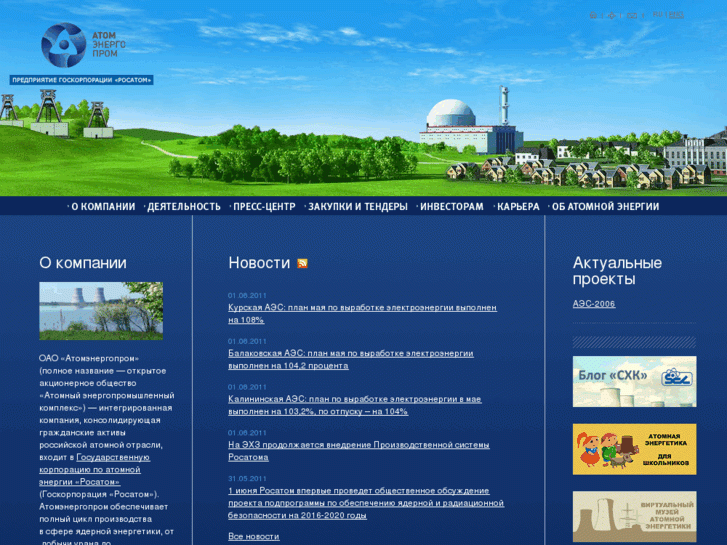Click the envelope contact icon
The height and width of the screenshot is (545, 727).
click(631, 15)
